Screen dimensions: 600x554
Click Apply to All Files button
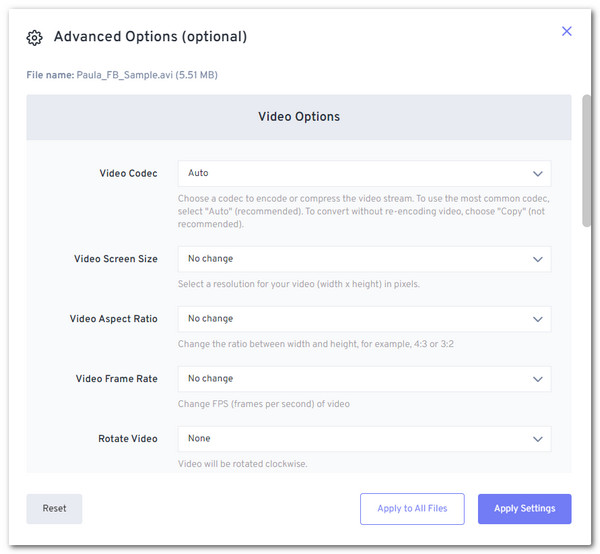point(412,508)
